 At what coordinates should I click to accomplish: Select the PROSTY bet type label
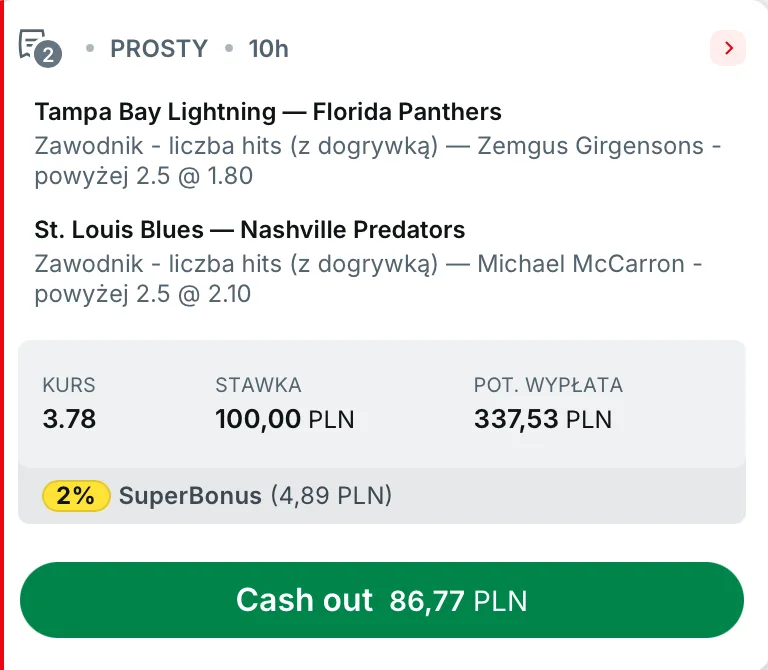[159, 48]
